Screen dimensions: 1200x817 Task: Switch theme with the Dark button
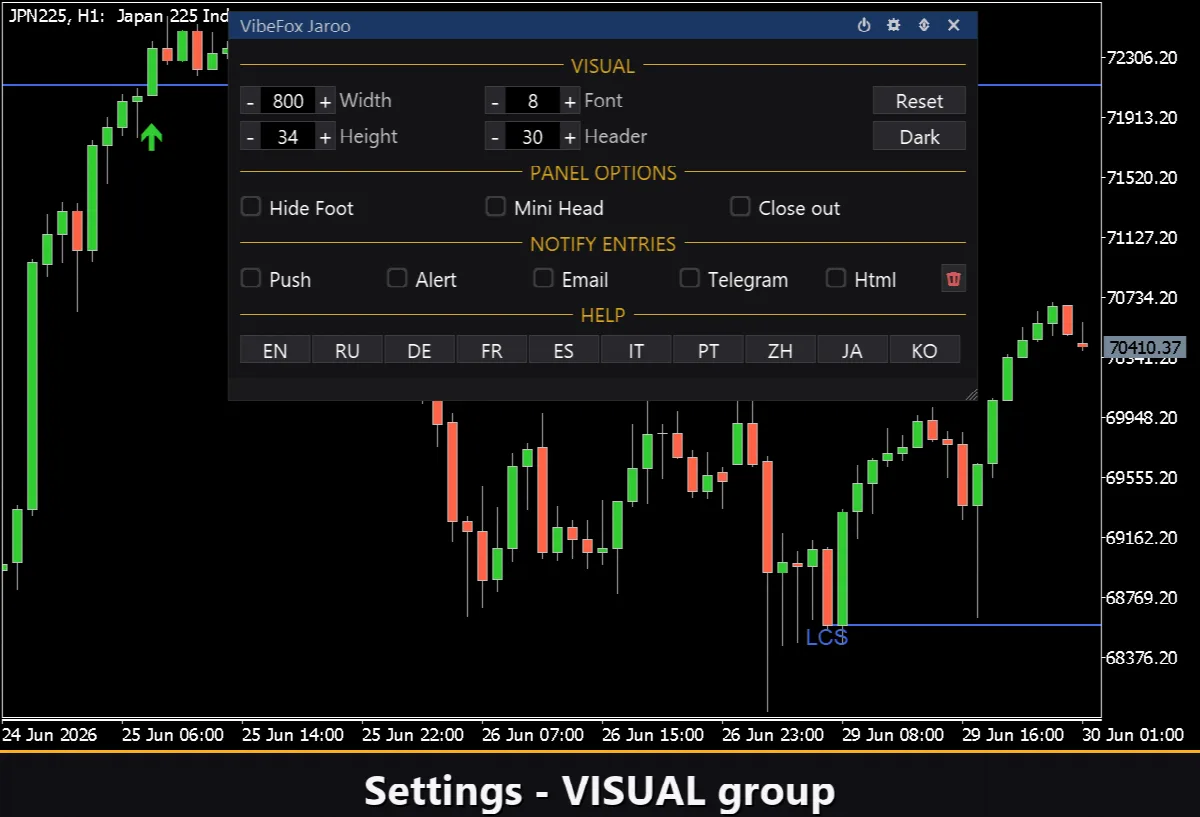pyautogui.click(x=919, y=137)
